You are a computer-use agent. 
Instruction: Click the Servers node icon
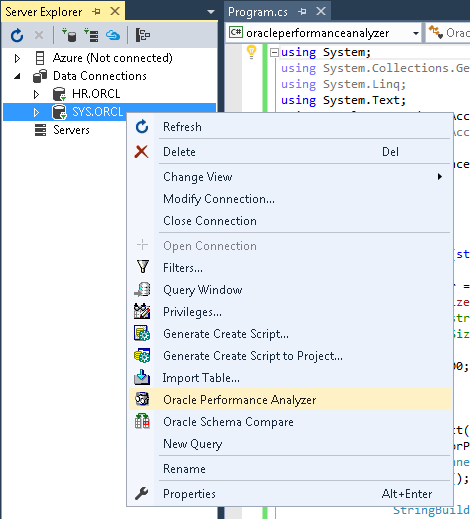tap(40, 130)
